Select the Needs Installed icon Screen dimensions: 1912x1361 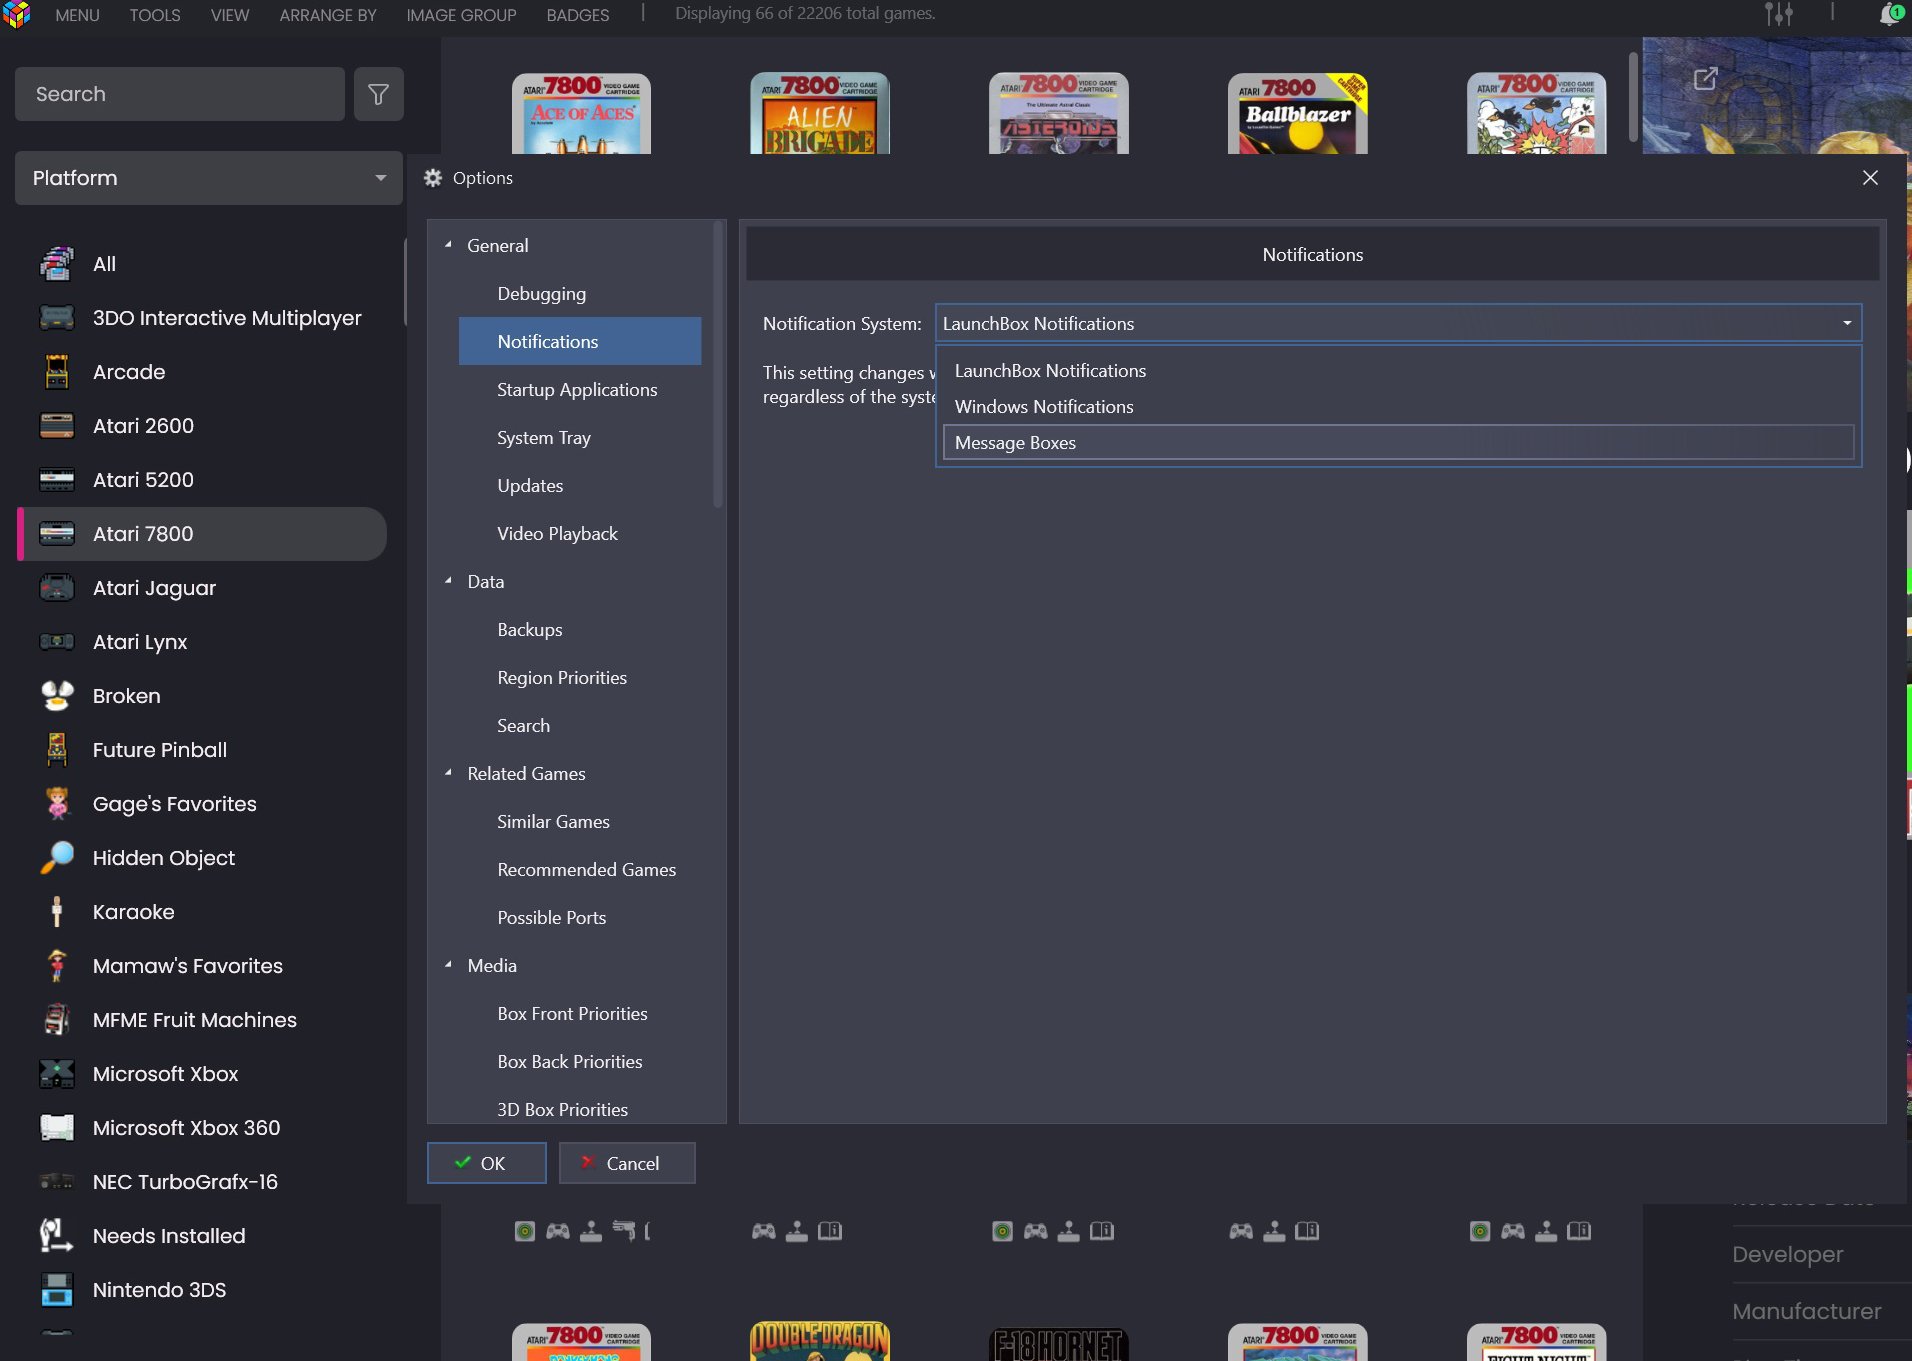point(57,1236)
